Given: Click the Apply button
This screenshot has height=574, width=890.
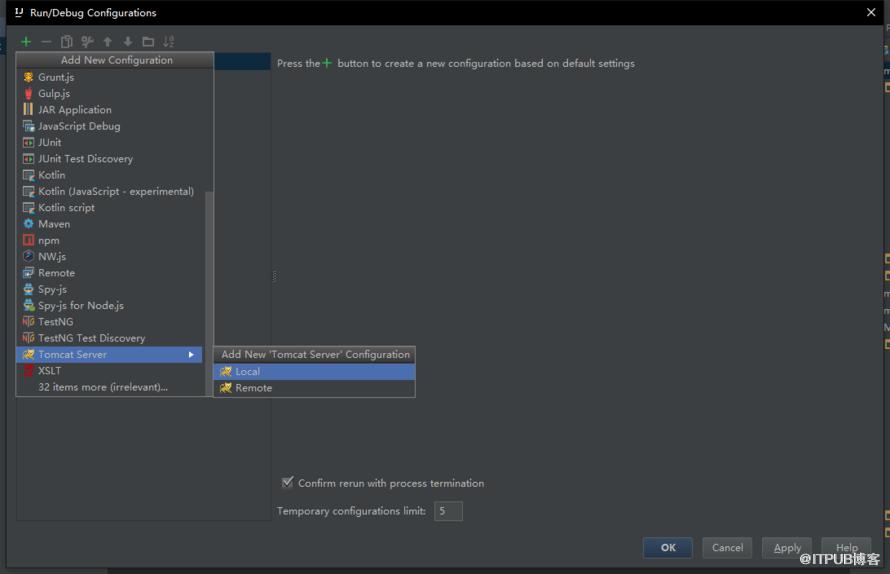Looking at the screenshot, I should [787, 548].
